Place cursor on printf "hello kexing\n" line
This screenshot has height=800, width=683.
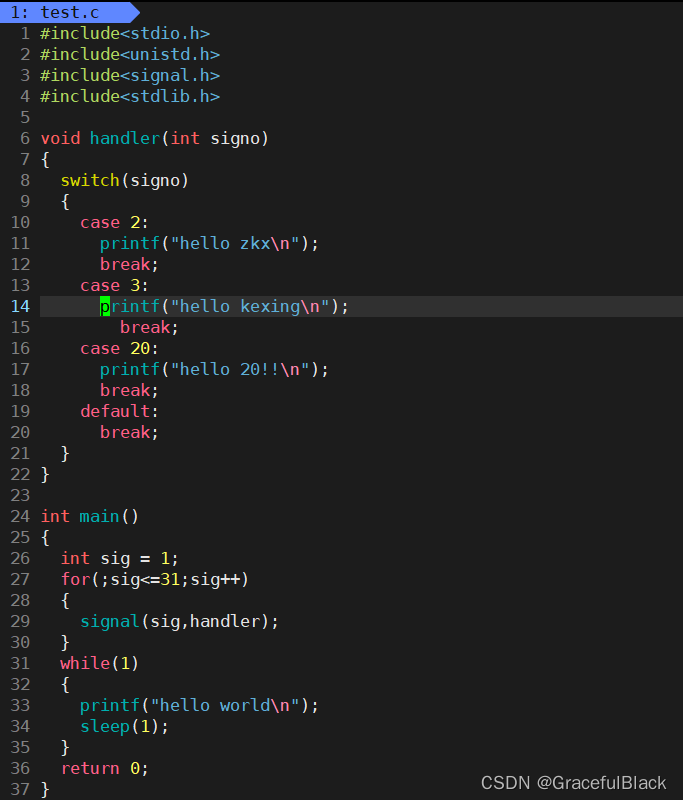[x=224, y=307]
